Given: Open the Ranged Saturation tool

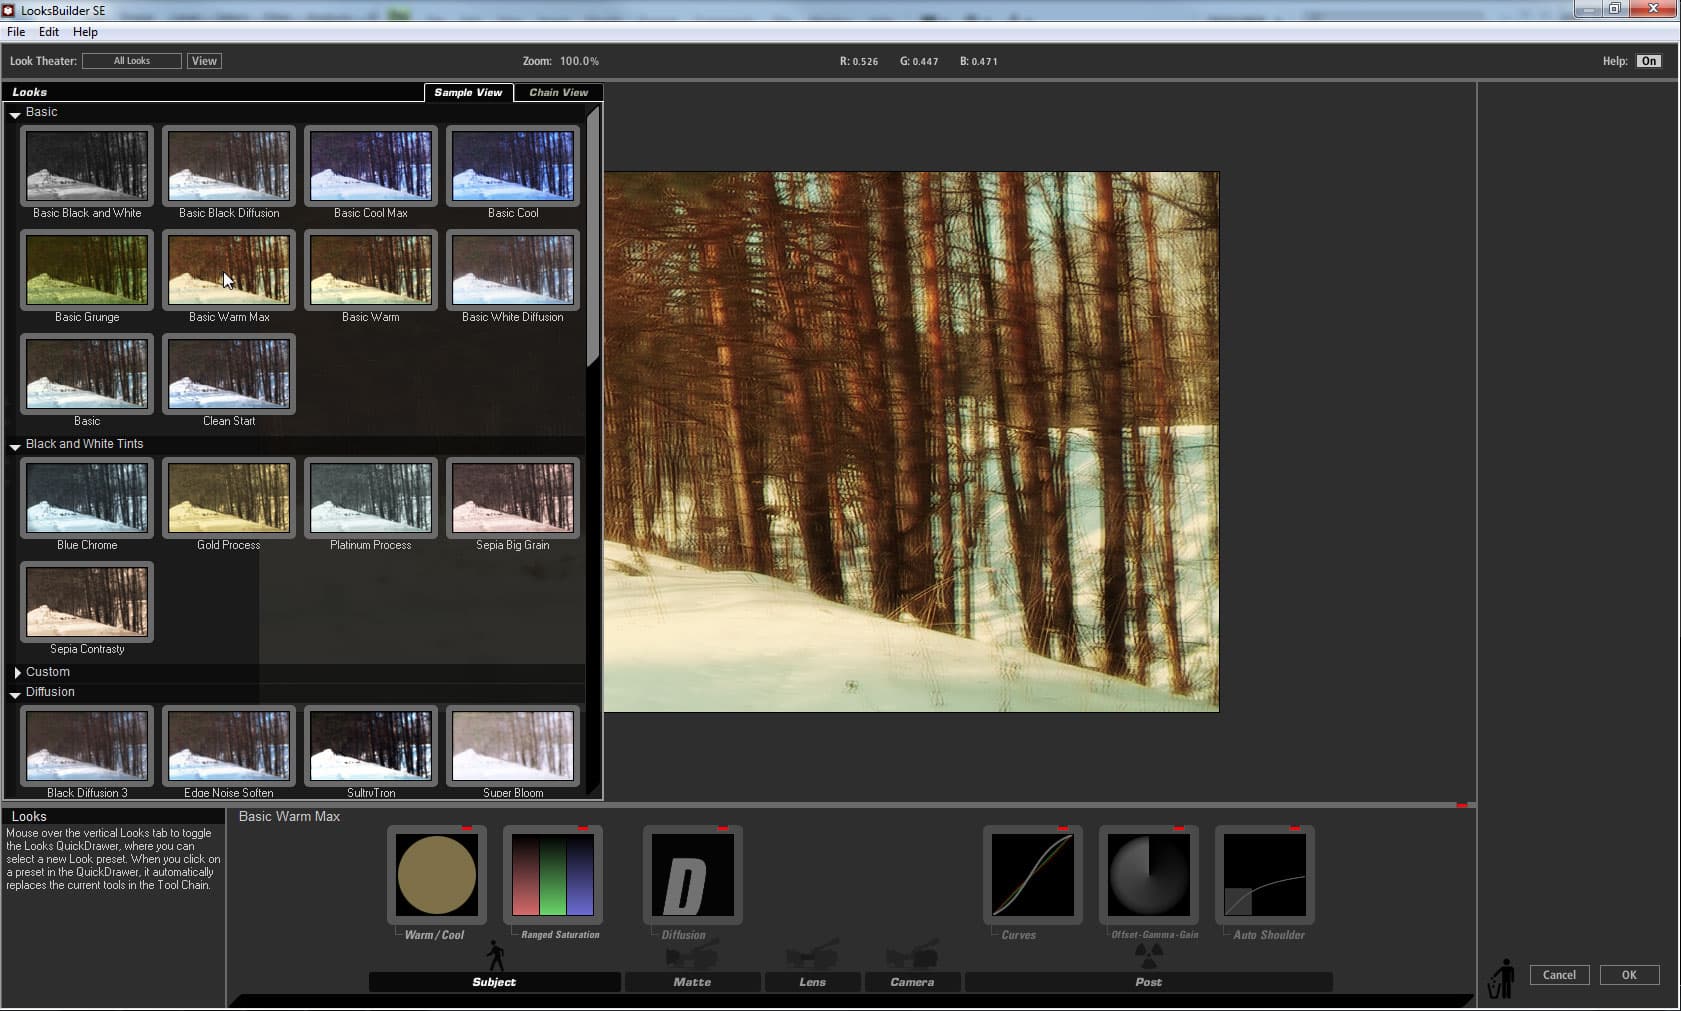Looking at the screenshot, I should [552, 875].
